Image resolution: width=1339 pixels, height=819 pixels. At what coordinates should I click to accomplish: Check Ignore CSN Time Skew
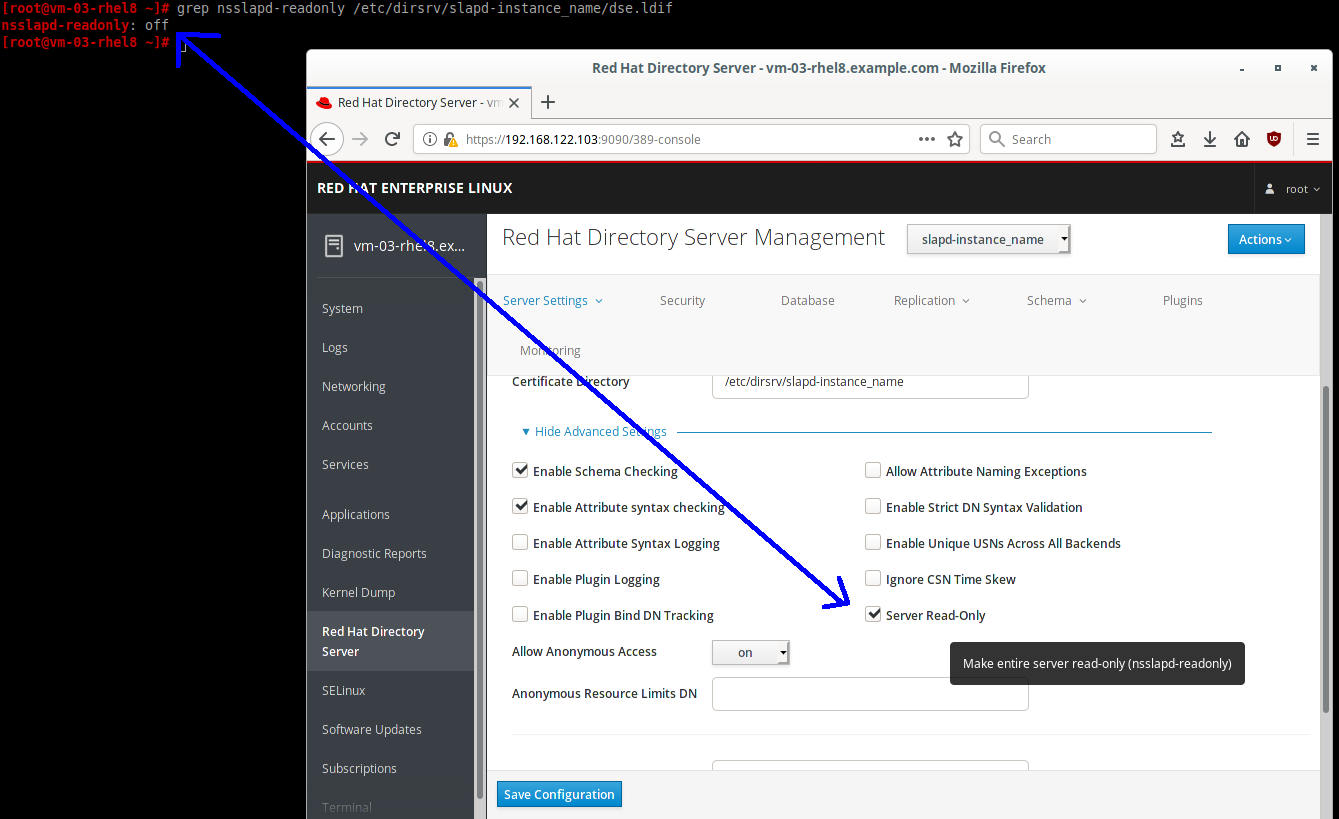[x=873, y=578]
